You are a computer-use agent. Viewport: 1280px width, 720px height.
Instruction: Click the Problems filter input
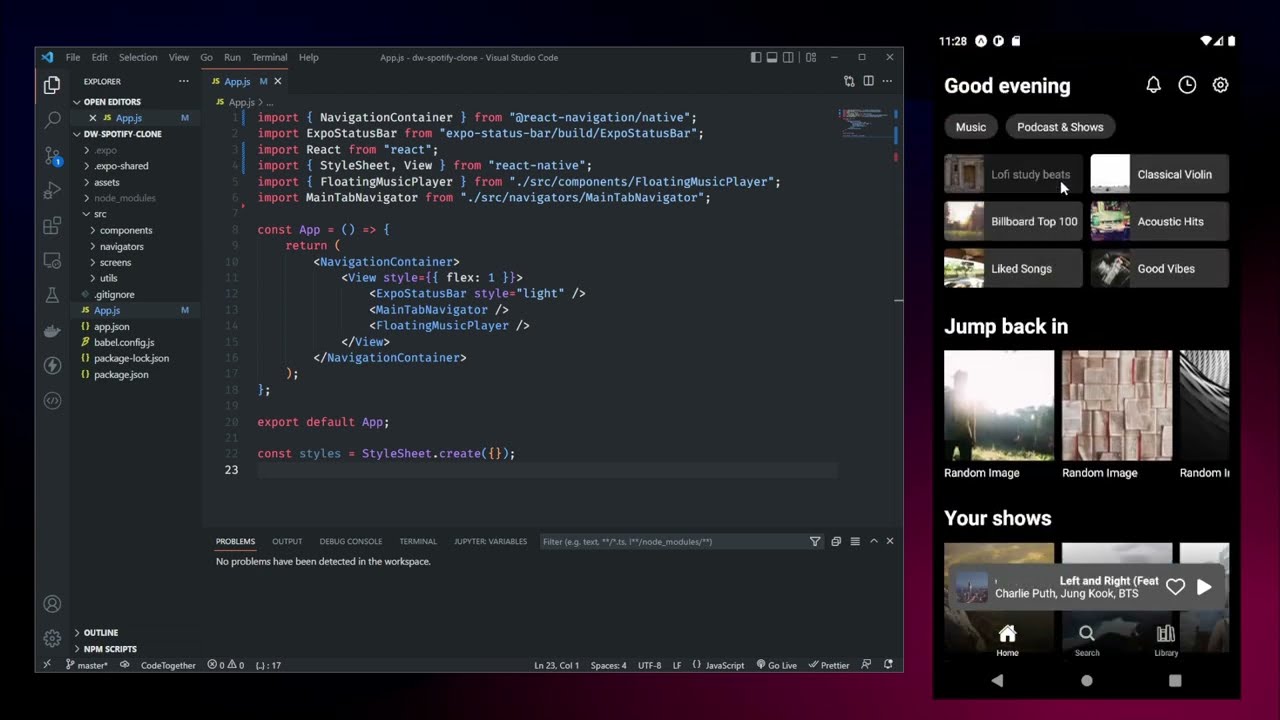tap(672, 541)
